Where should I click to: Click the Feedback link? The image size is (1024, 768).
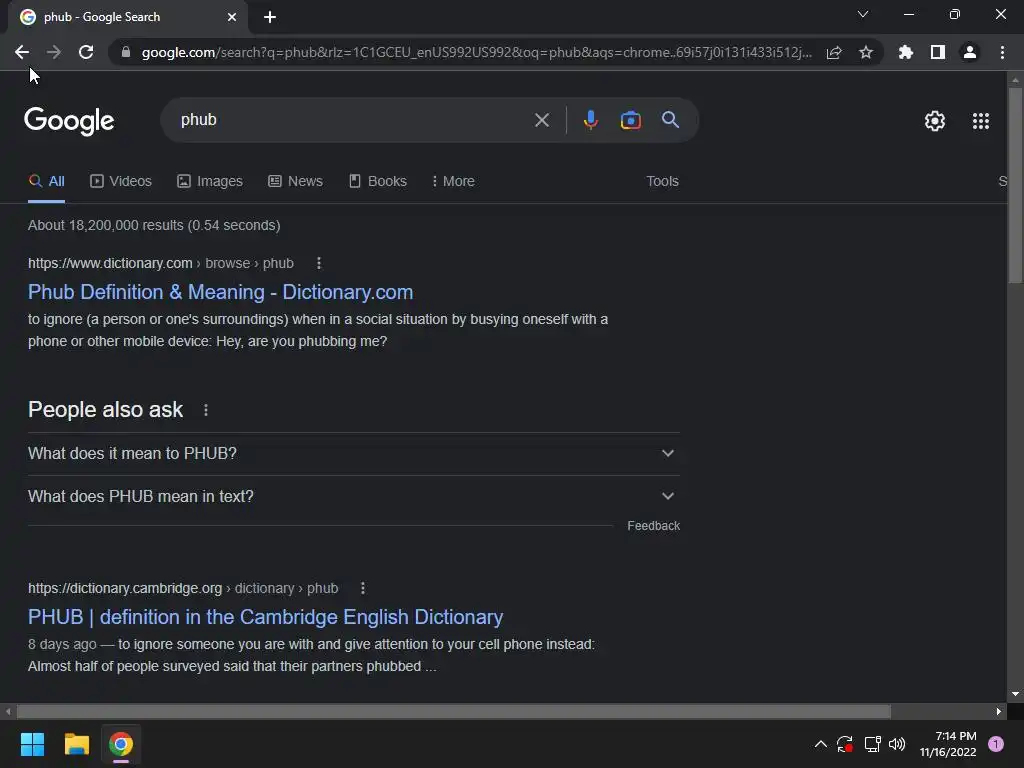click(x=654, y=526)
